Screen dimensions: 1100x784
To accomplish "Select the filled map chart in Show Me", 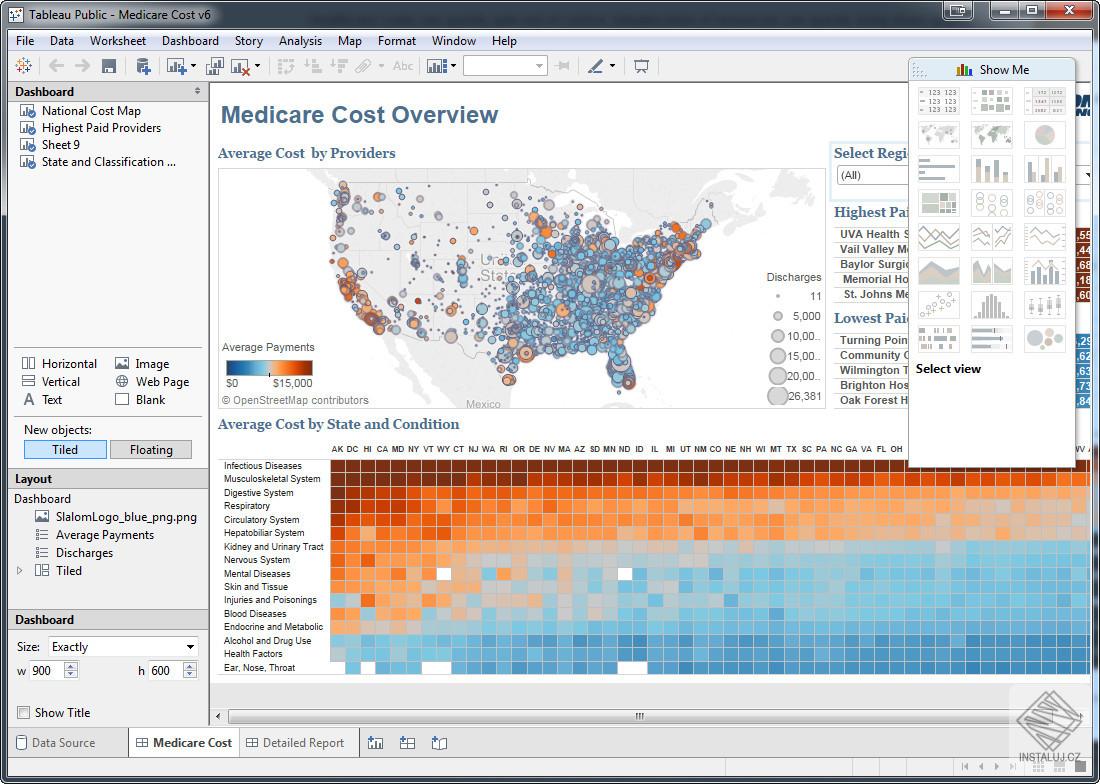I will [x=991, y=134].
